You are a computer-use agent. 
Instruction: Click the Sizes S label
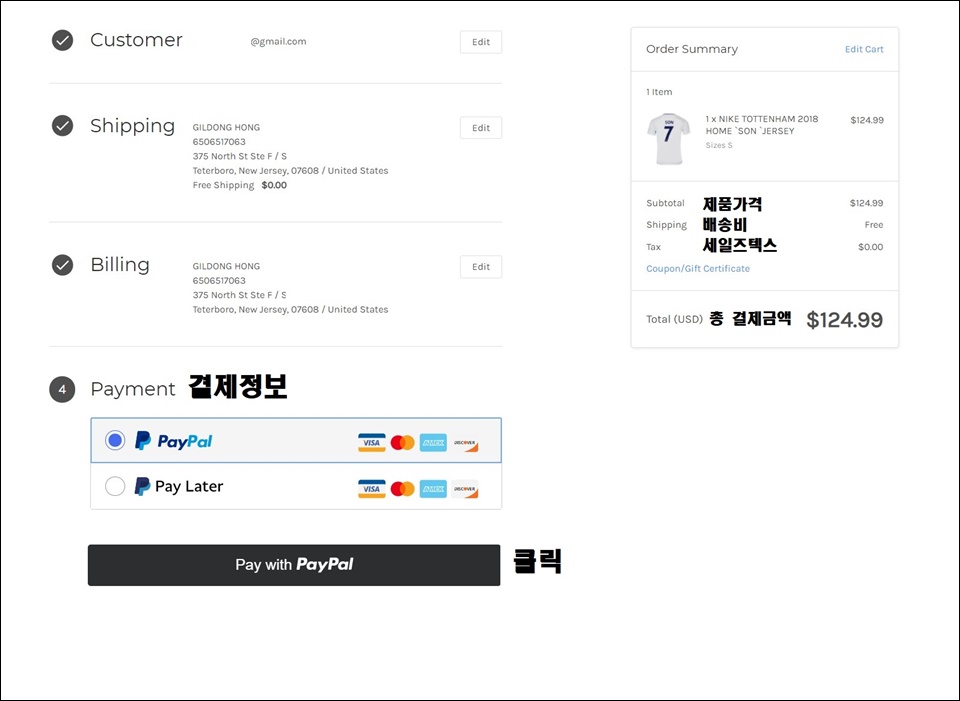pyautogui.click(x=719, y=146)
